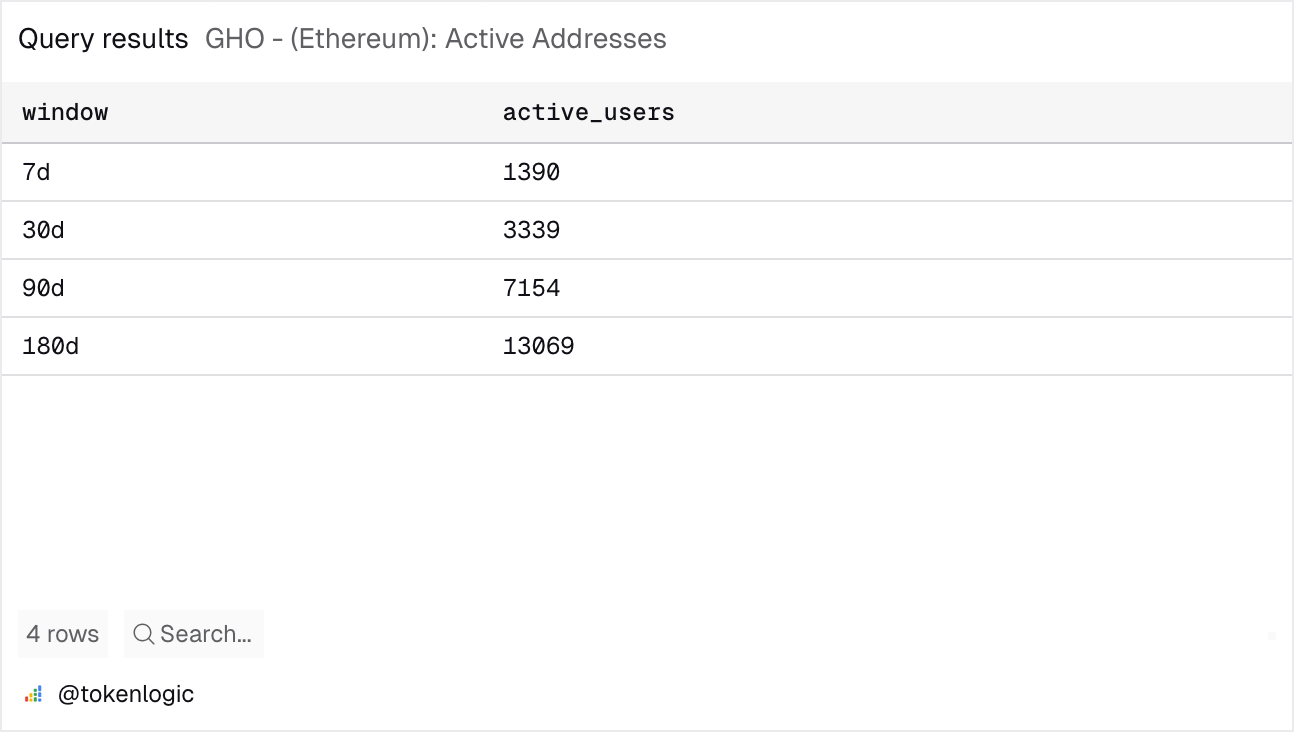Select the 7154 active users value
This screenshot has width=1294, height=732.
coord(531,289)
